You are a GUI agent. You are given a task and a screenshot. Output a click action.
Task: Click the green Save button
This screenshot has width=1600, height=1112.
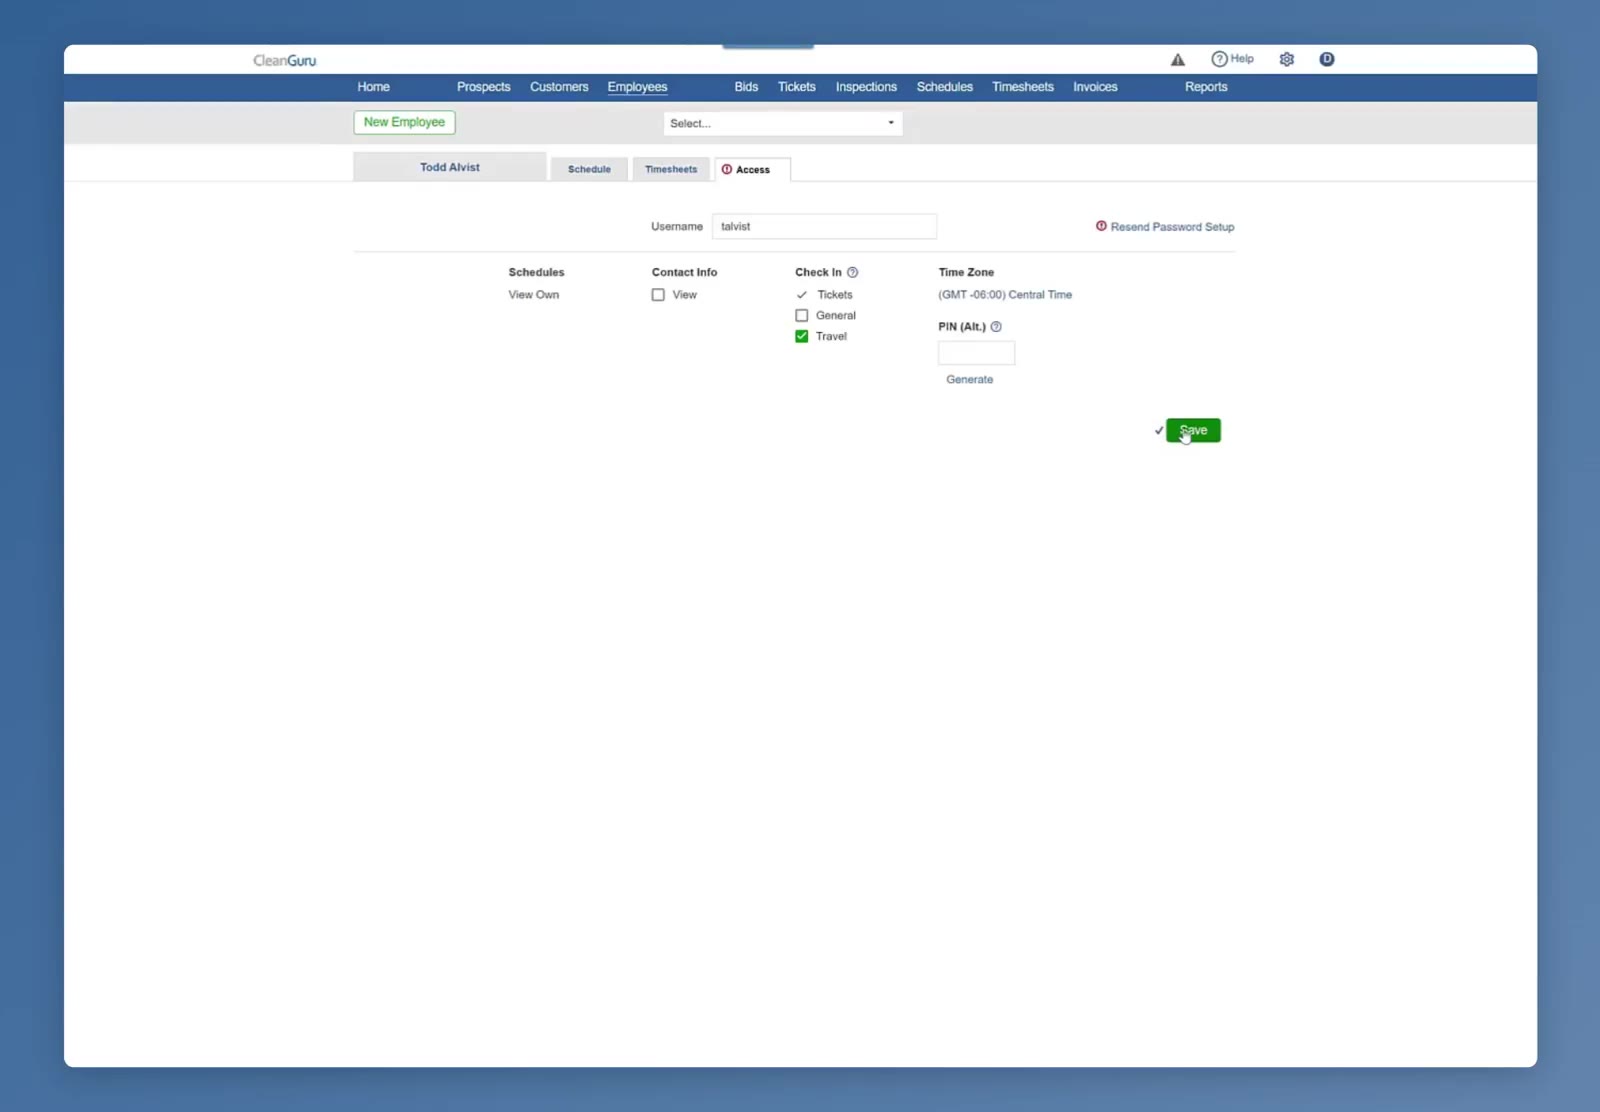point(1193,430)
